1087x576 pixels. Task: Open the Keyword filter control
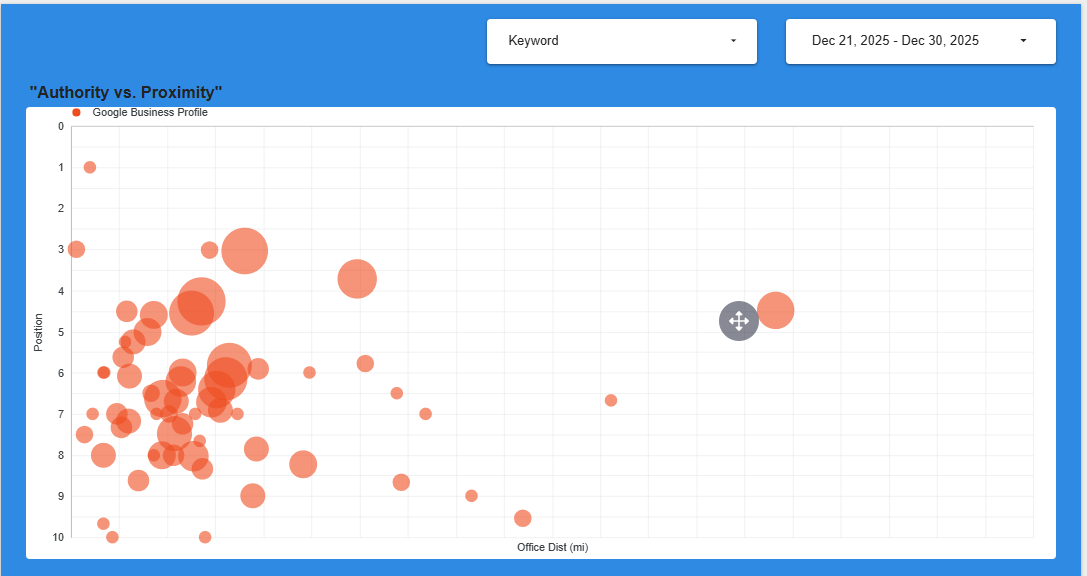(x=621, y=41)
